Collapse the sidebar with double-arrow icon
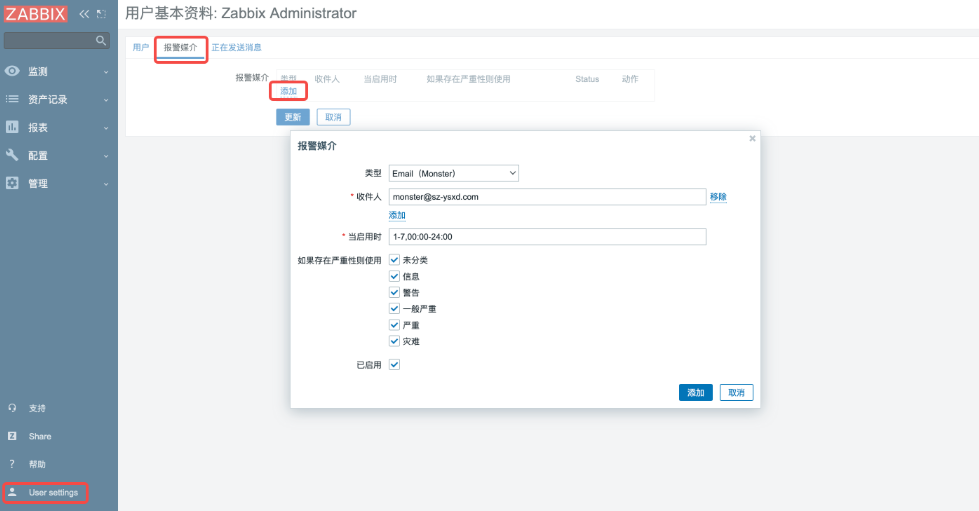Image resolution: width=979 pixels, height=511 pixels. [x=84, y=14]
